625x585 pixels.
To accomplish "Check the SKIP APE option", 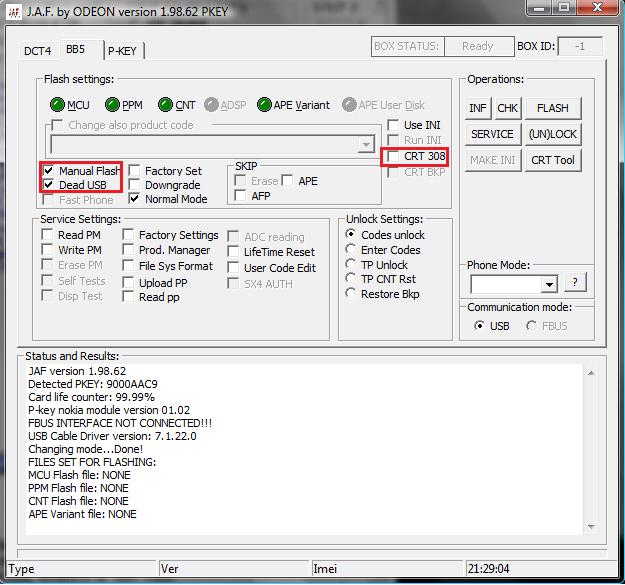I will [x=287, y=181].
